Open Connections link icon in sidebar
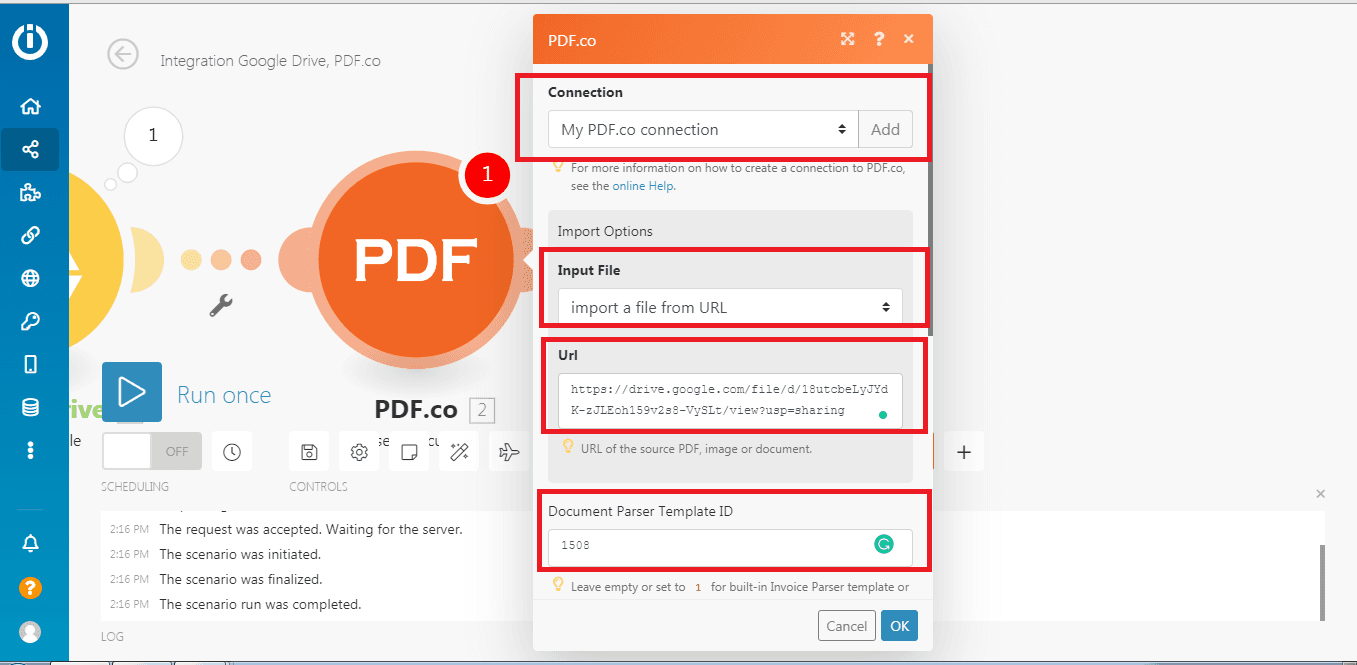 coord(30,236)
